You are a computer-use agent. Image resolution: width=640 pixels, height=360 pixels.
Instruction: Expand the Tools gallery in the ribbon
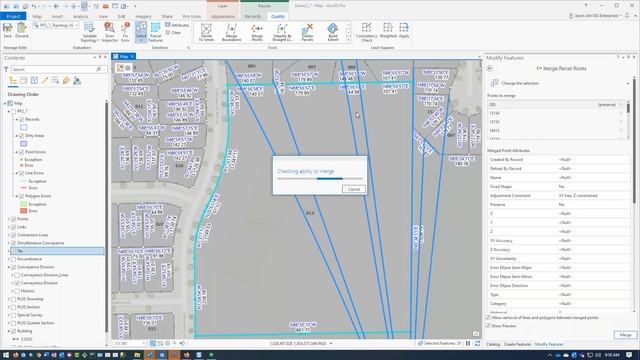349,40
